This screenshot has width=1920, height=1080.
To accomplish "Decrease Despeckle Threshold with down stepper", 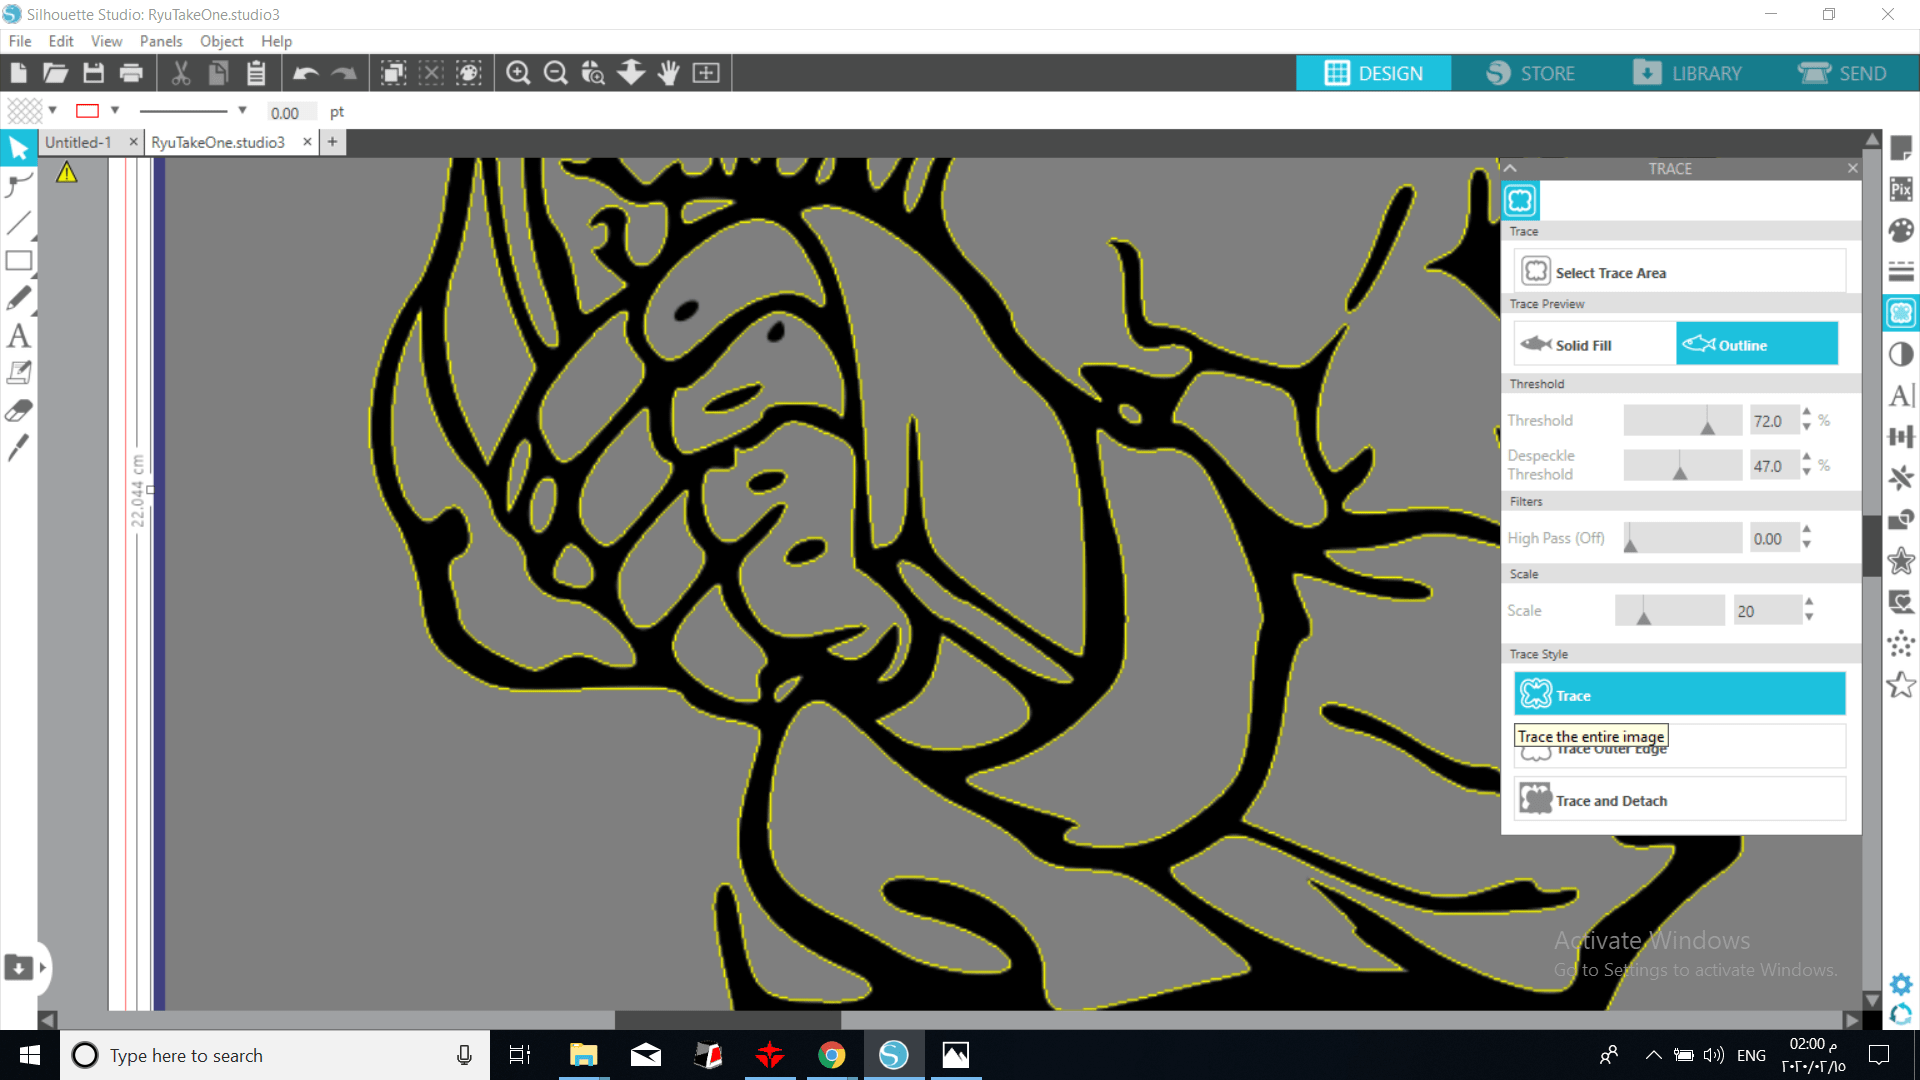I will [x=1806, y=472].
